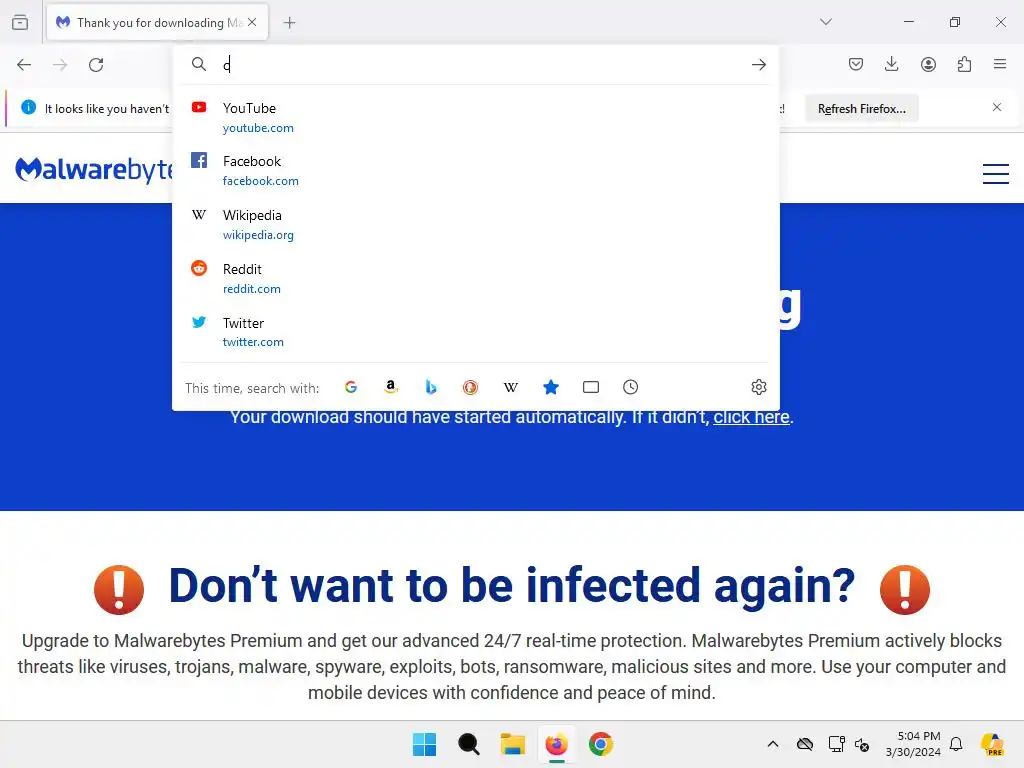List all tabs dropdown chevron

[x=825, y=22]
